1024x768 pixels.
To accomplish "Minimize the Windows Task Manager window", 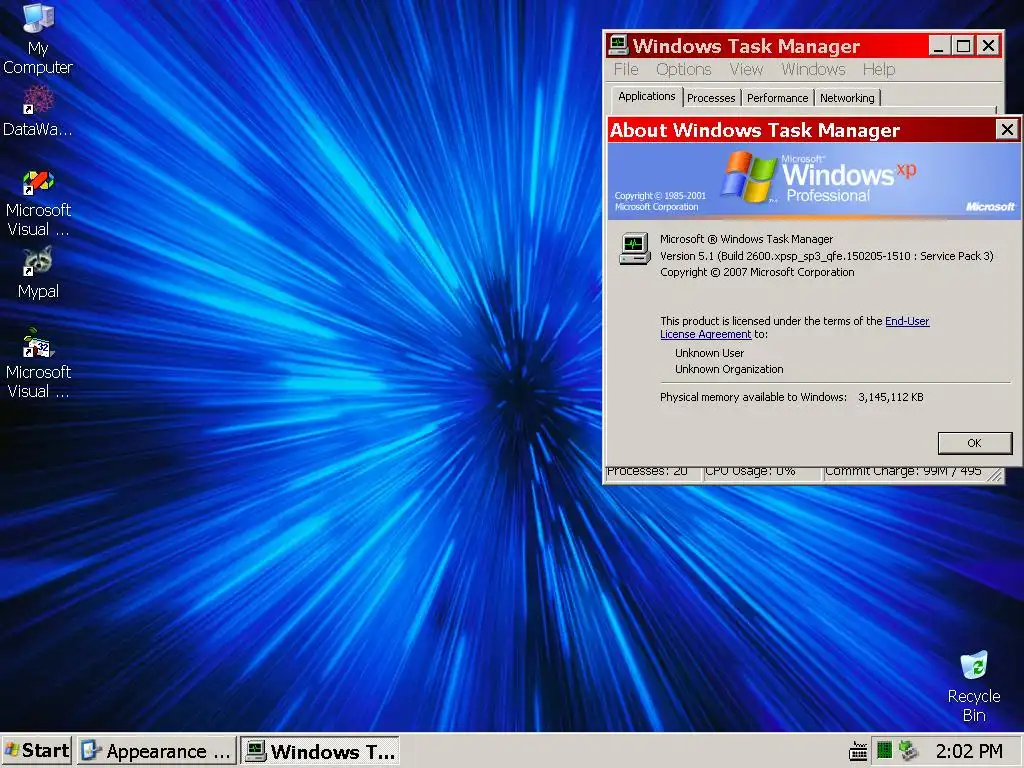I will point(939,46).
